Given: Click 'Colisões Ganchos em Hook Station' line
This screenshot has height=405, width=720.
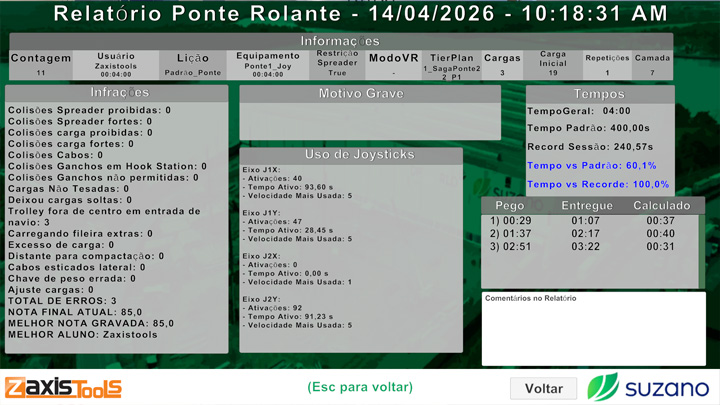Looking at the screenshot, I should click(x=107, y=166).
